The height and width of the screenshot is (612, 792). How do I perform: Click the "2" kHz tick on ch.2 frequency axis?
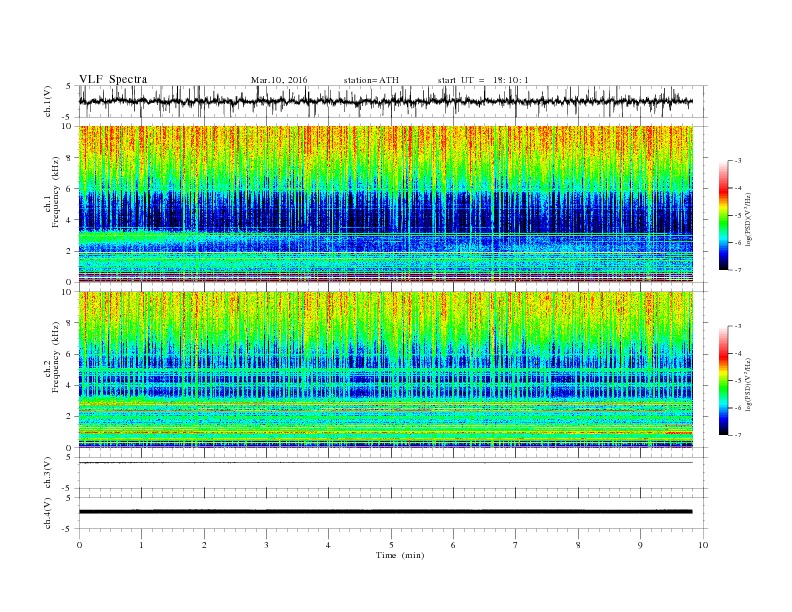click(x=70, y=417)
